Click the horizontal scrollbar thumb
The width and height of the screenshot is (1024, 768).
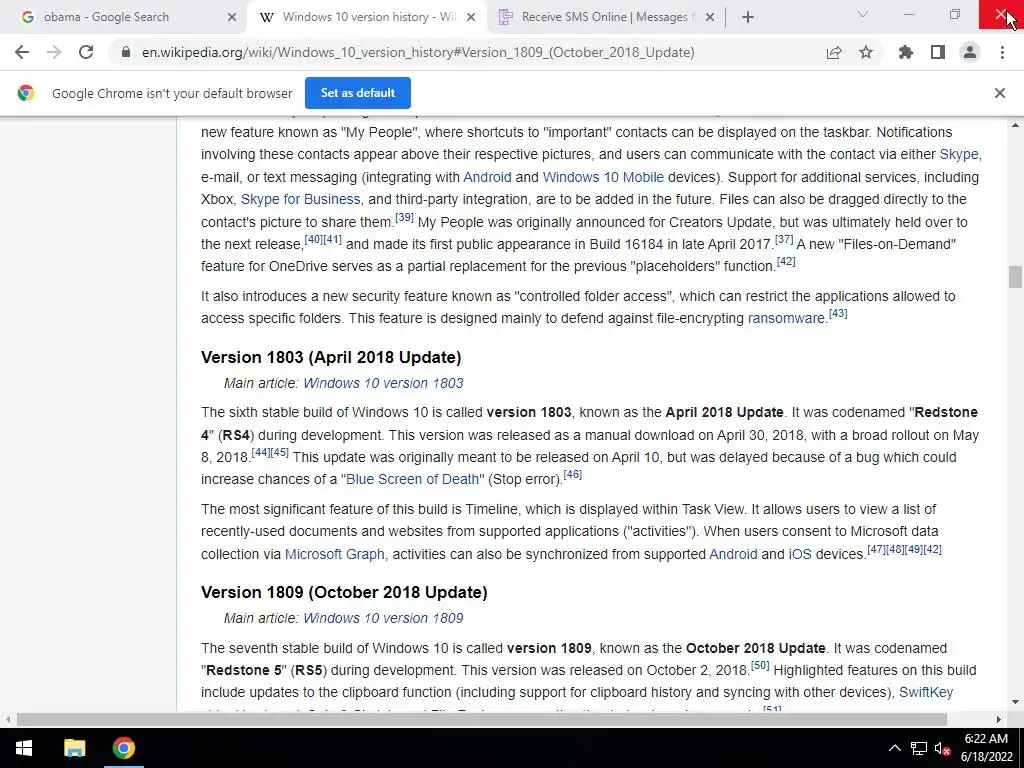coord(481,719)
